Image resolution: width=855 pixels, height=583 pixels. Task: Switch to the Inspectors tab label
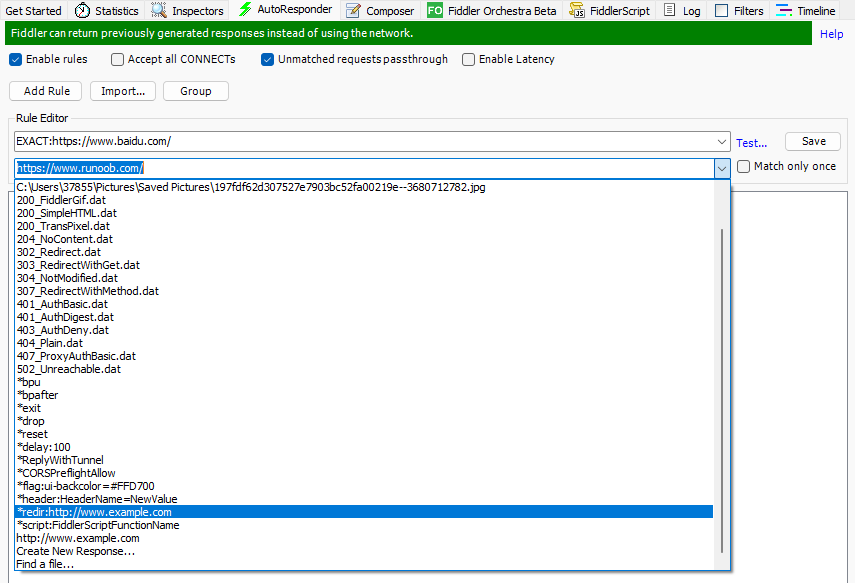[x=198, y=11]
